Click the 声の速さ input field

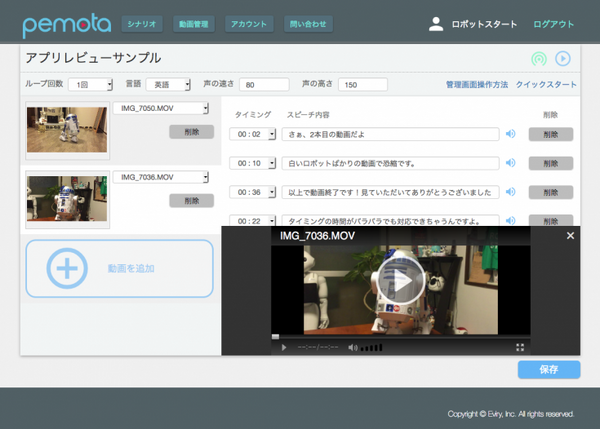coord(264,85)
